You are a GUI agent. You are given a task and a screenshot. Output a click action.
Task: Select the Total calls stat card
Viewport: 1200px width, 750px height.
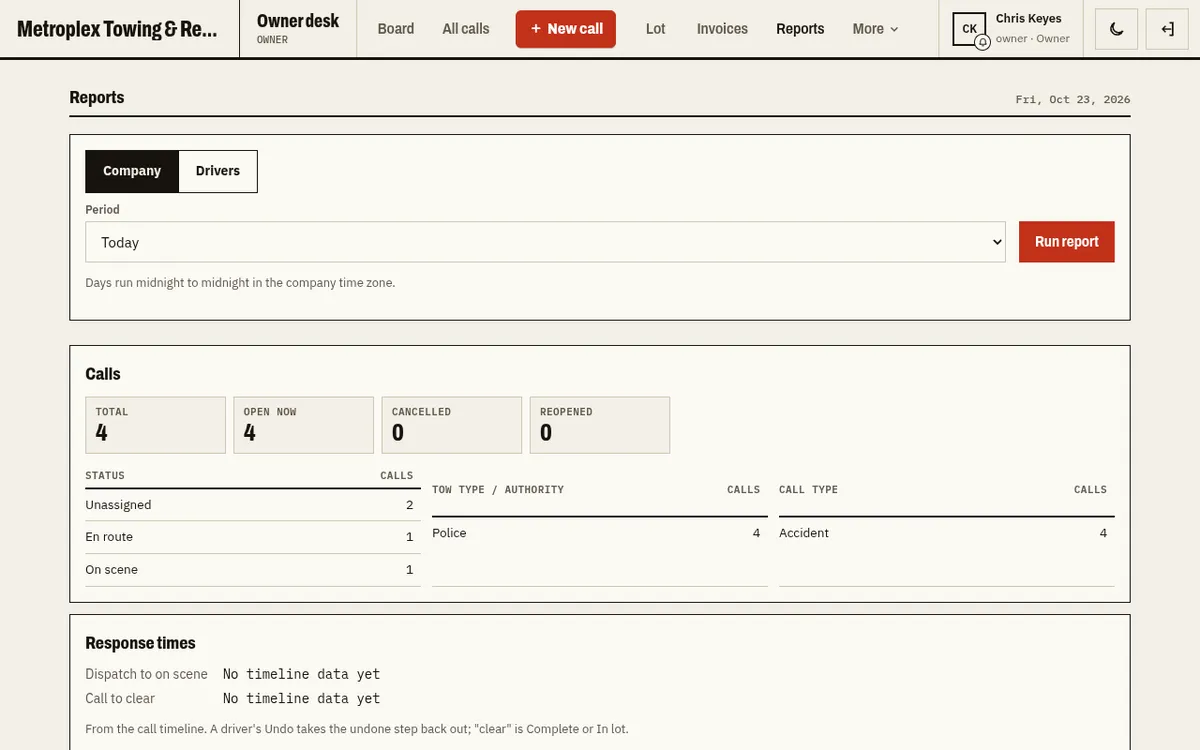(155, 425)
